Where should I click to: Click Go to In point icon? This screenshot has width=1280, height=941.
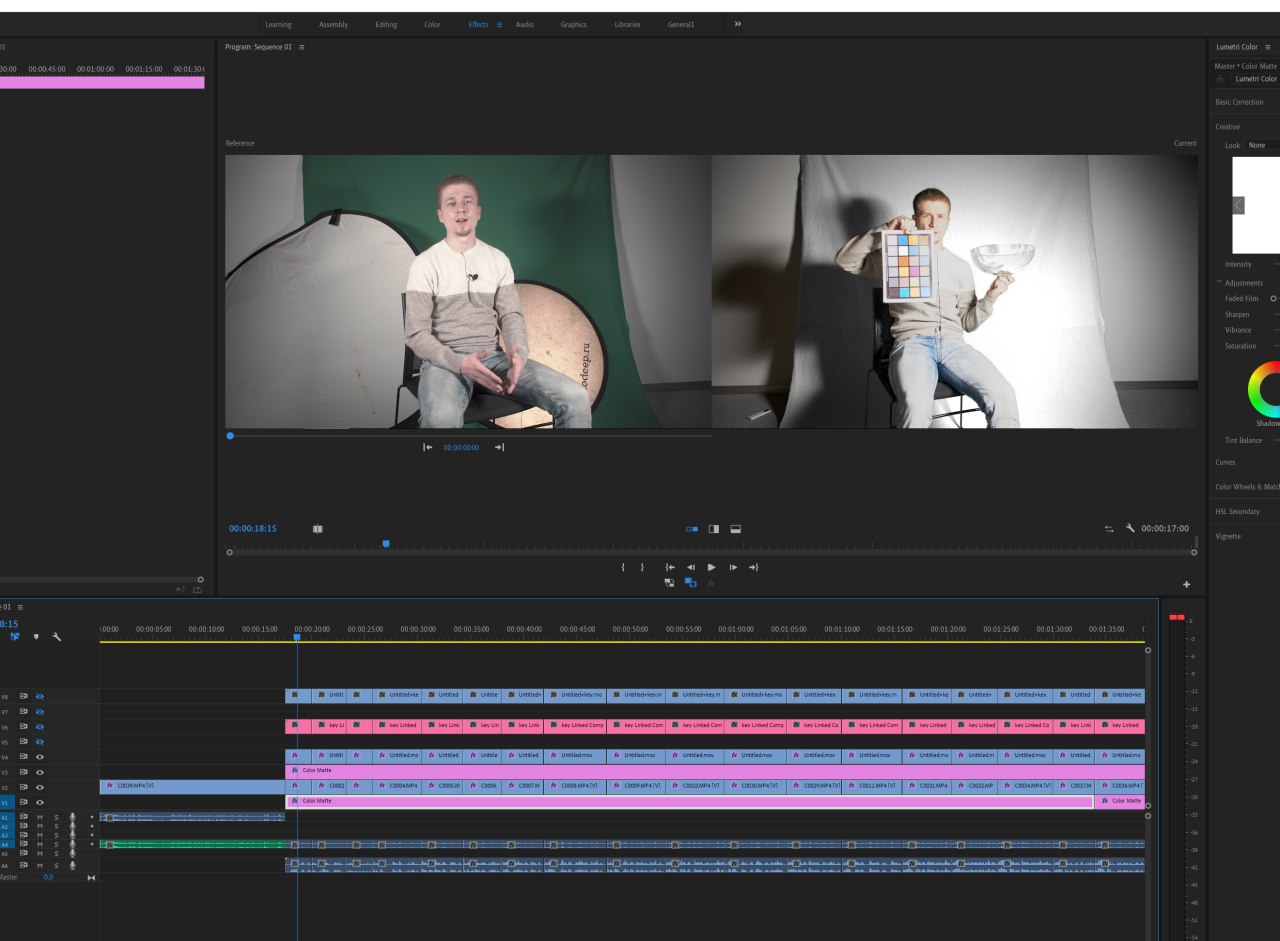669,567
